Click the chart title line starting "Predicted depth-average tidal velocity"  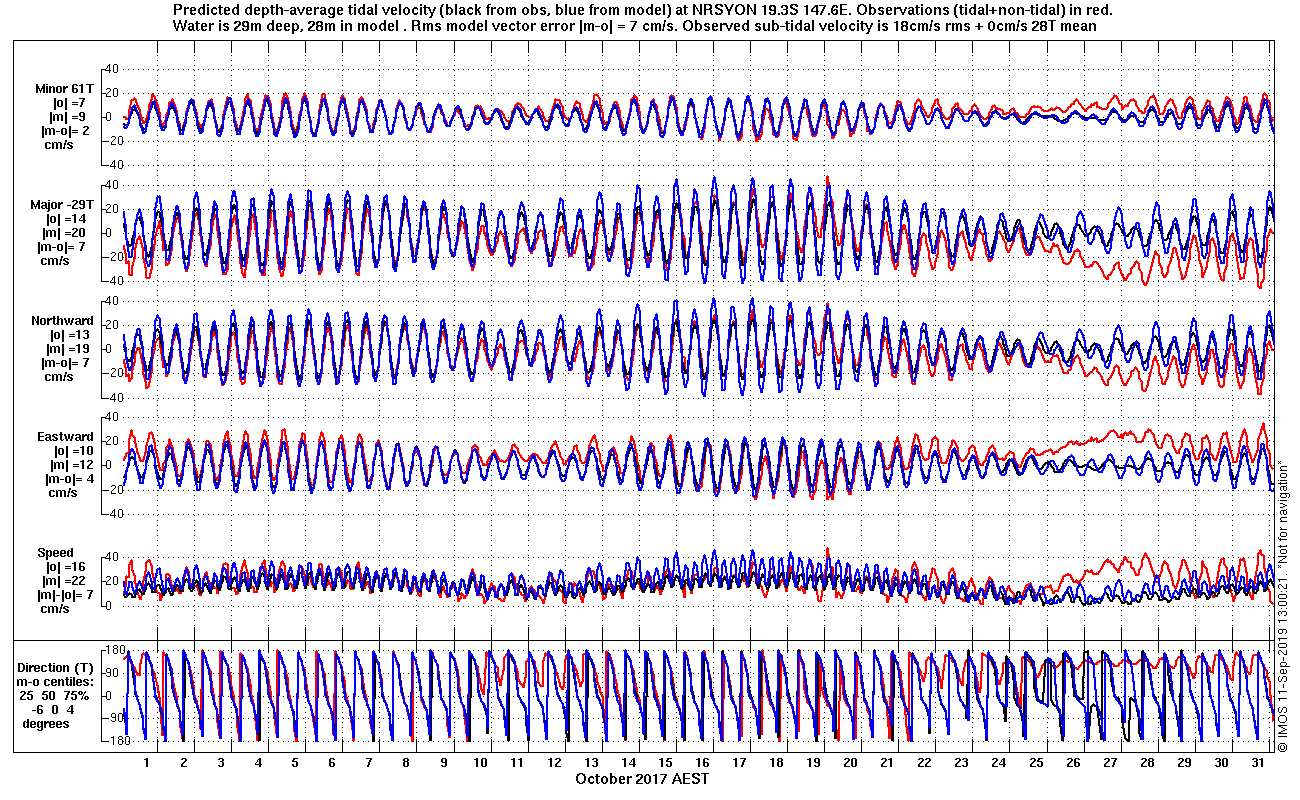643,11
